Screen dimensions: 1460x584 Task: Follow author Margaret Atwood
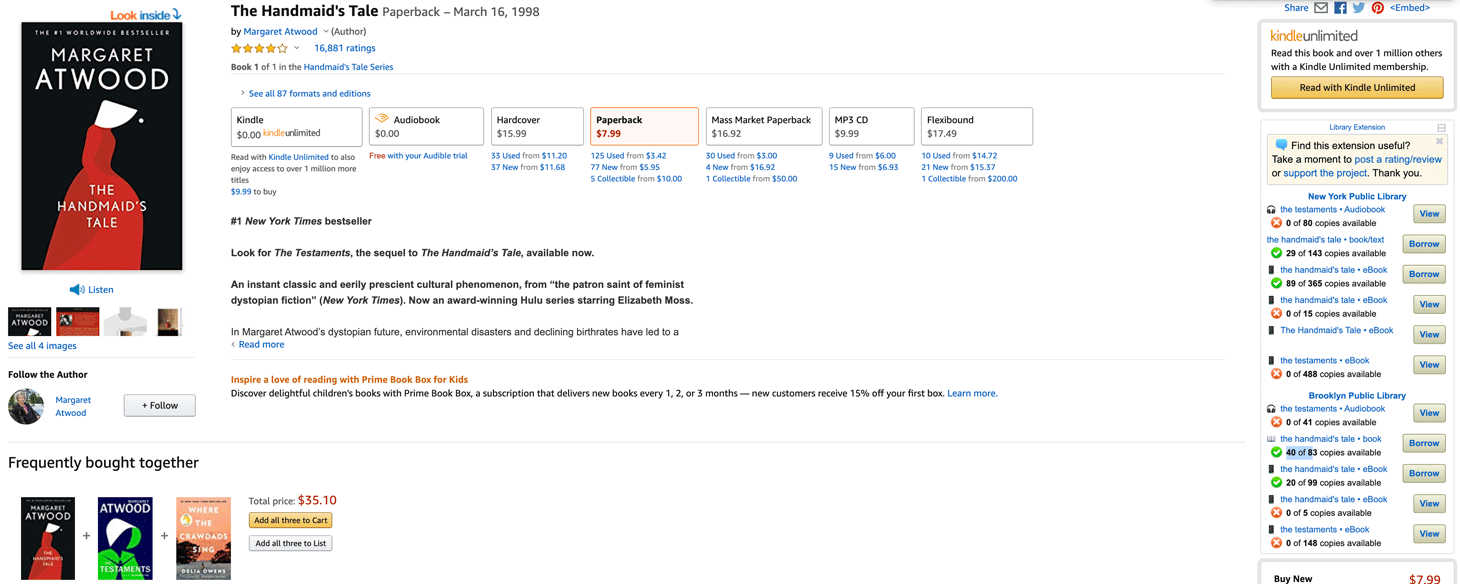click(159, 405)
